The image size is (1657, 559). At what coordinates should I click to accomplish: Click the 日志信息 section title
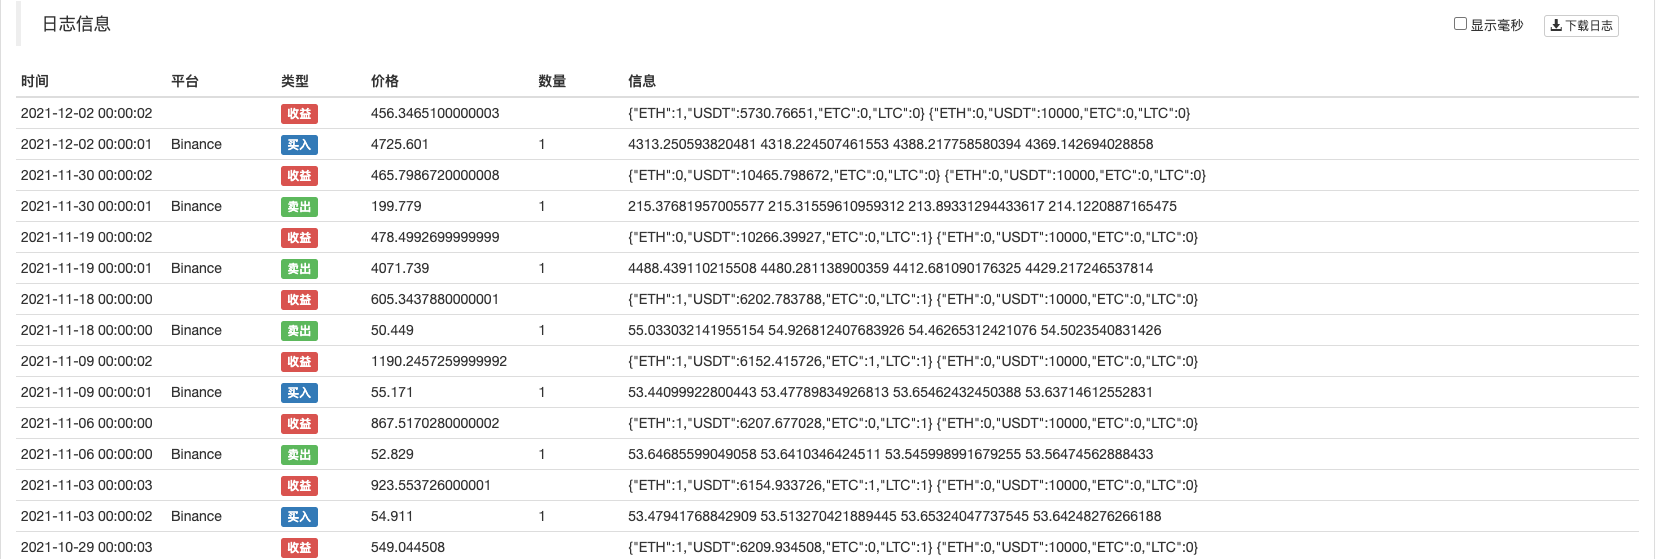point(76,24)
